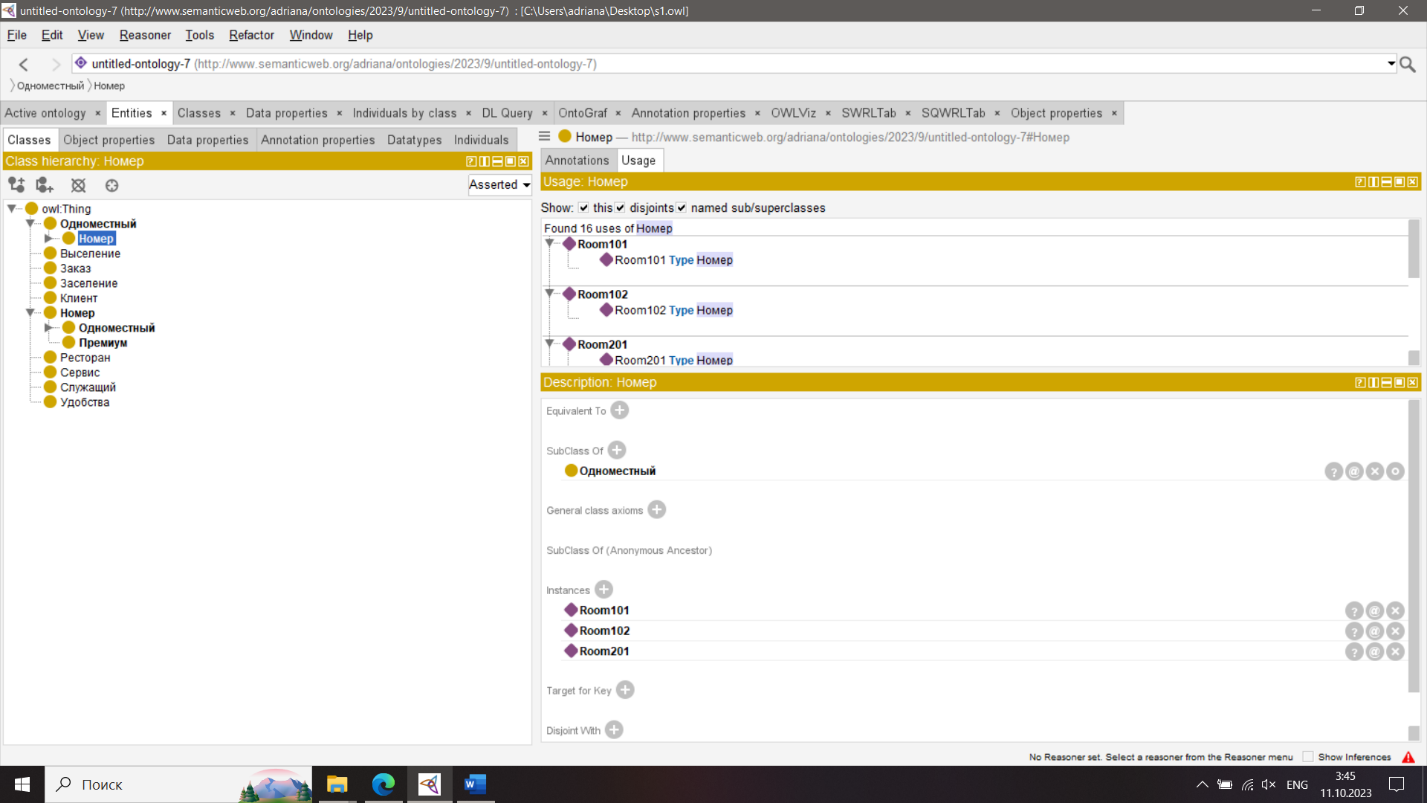The width and height of the screenshot is (1427, 803).
Task: Click the ontology IRI address field
Action: (x=735, y=64)
